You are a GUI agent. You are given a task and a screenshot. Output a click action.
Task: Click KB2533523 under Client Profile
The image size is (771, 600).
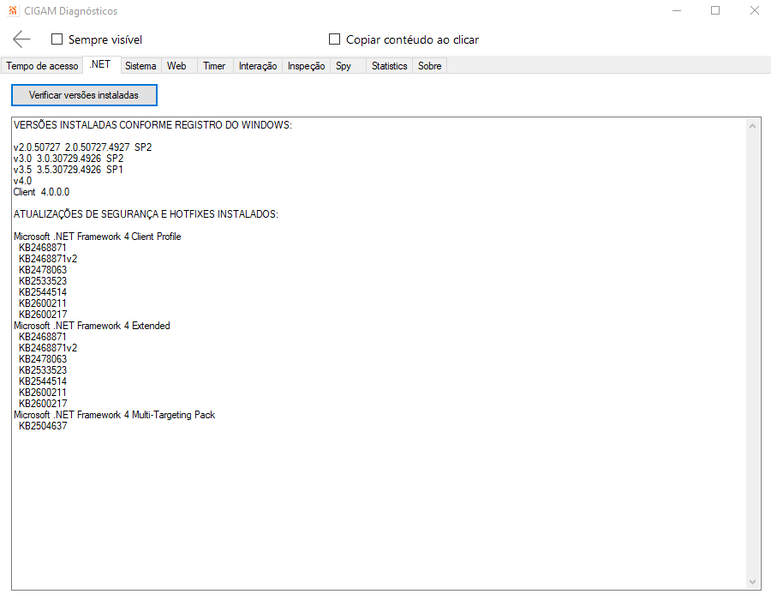[43, 281]
